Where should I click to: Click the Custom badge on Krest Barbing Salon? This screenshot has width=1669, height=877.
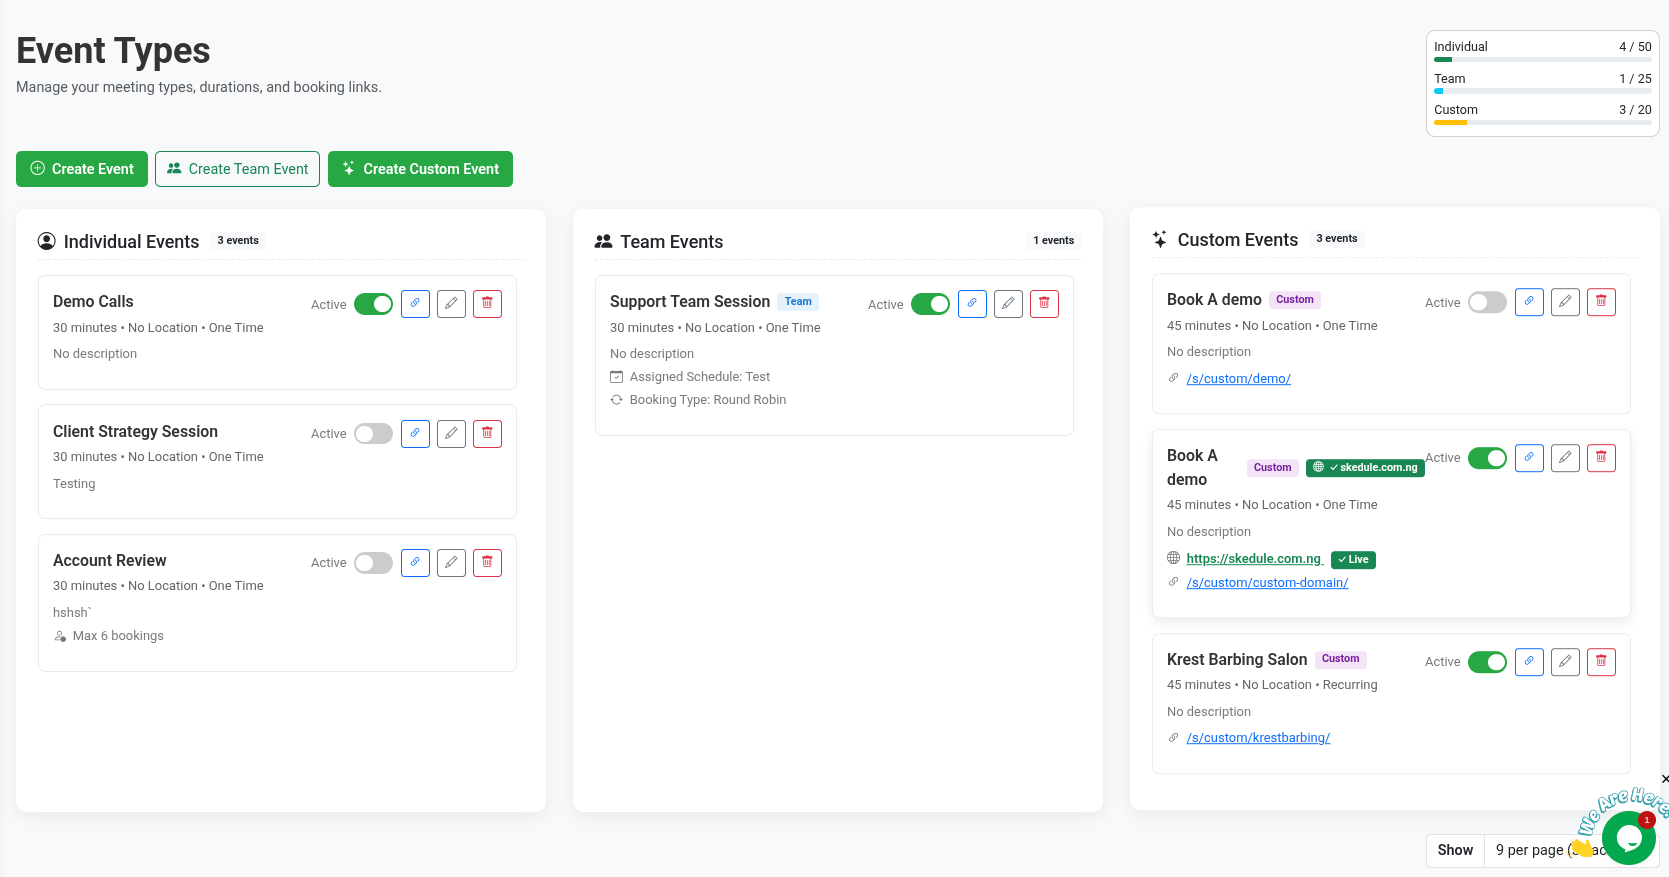[1340, 659]
